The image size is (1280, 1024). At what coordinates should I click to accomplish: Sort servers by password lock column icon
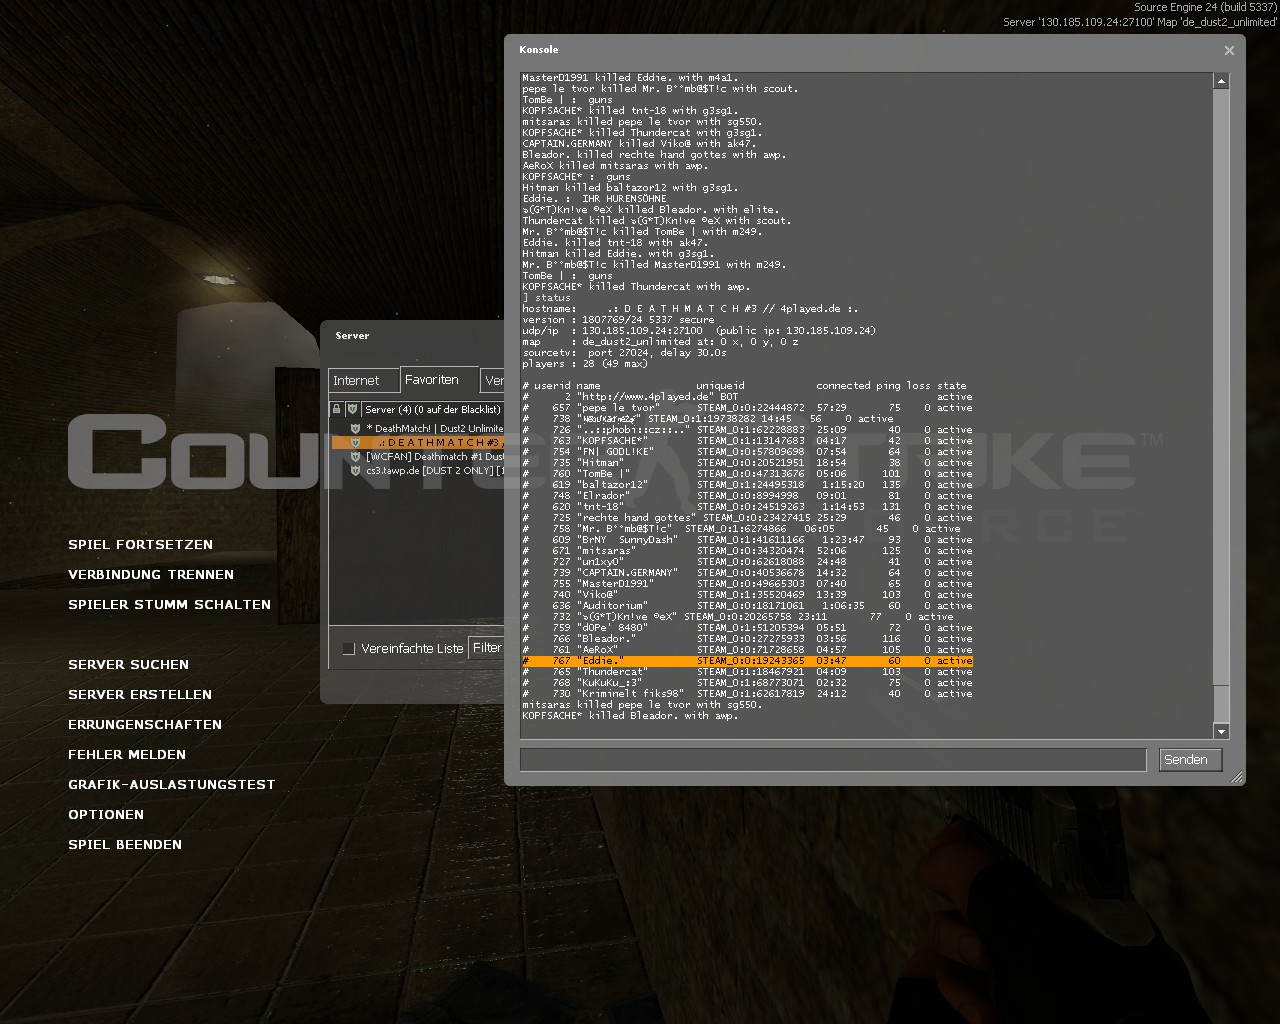337,409
